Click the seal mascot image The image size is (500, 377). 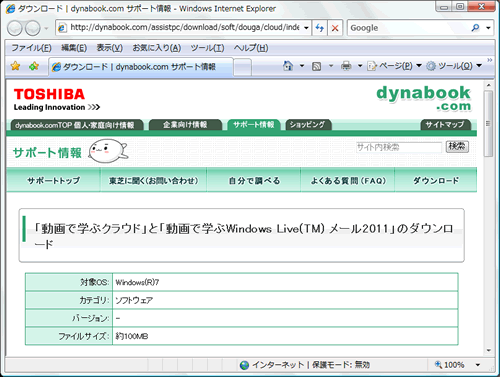click(108, 151)
